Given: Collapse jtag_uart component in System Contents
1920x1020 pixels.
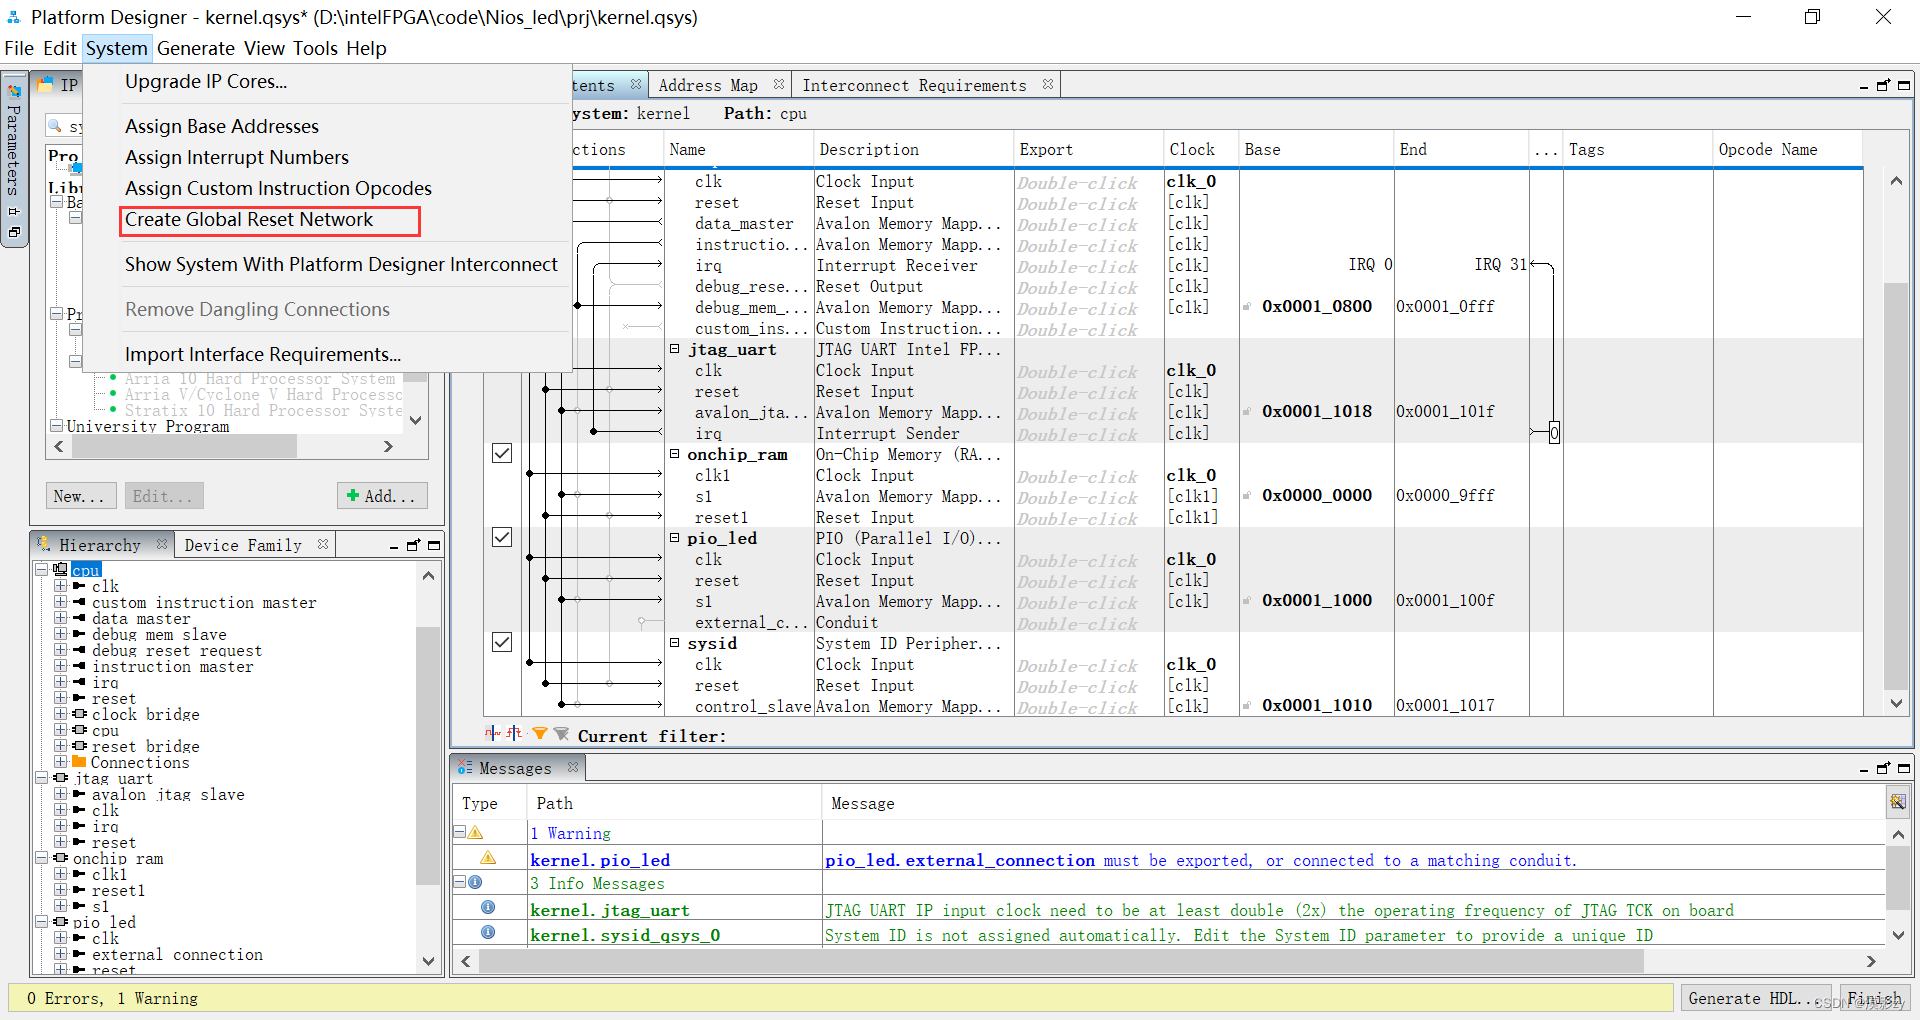Looking at the screenshot, I should pyautogui.click(x=674, y=349).
